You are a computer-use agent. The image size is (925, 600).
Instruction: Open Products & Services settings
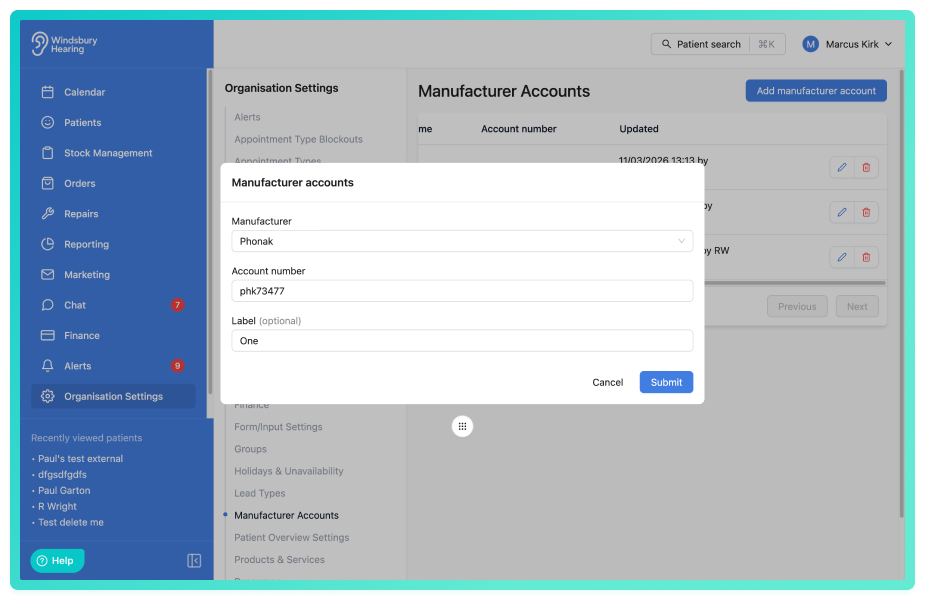click(x=279, y=559)
